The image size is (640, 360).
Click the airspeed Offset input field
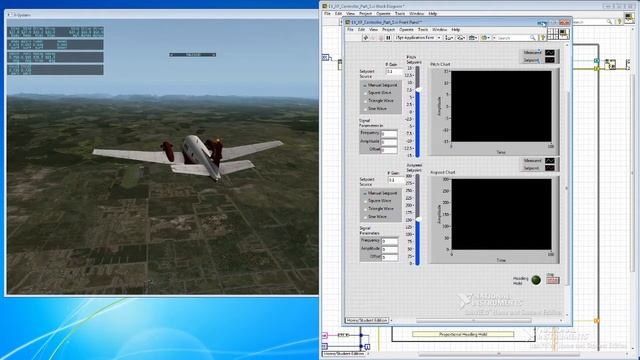(x=390, y=258)
